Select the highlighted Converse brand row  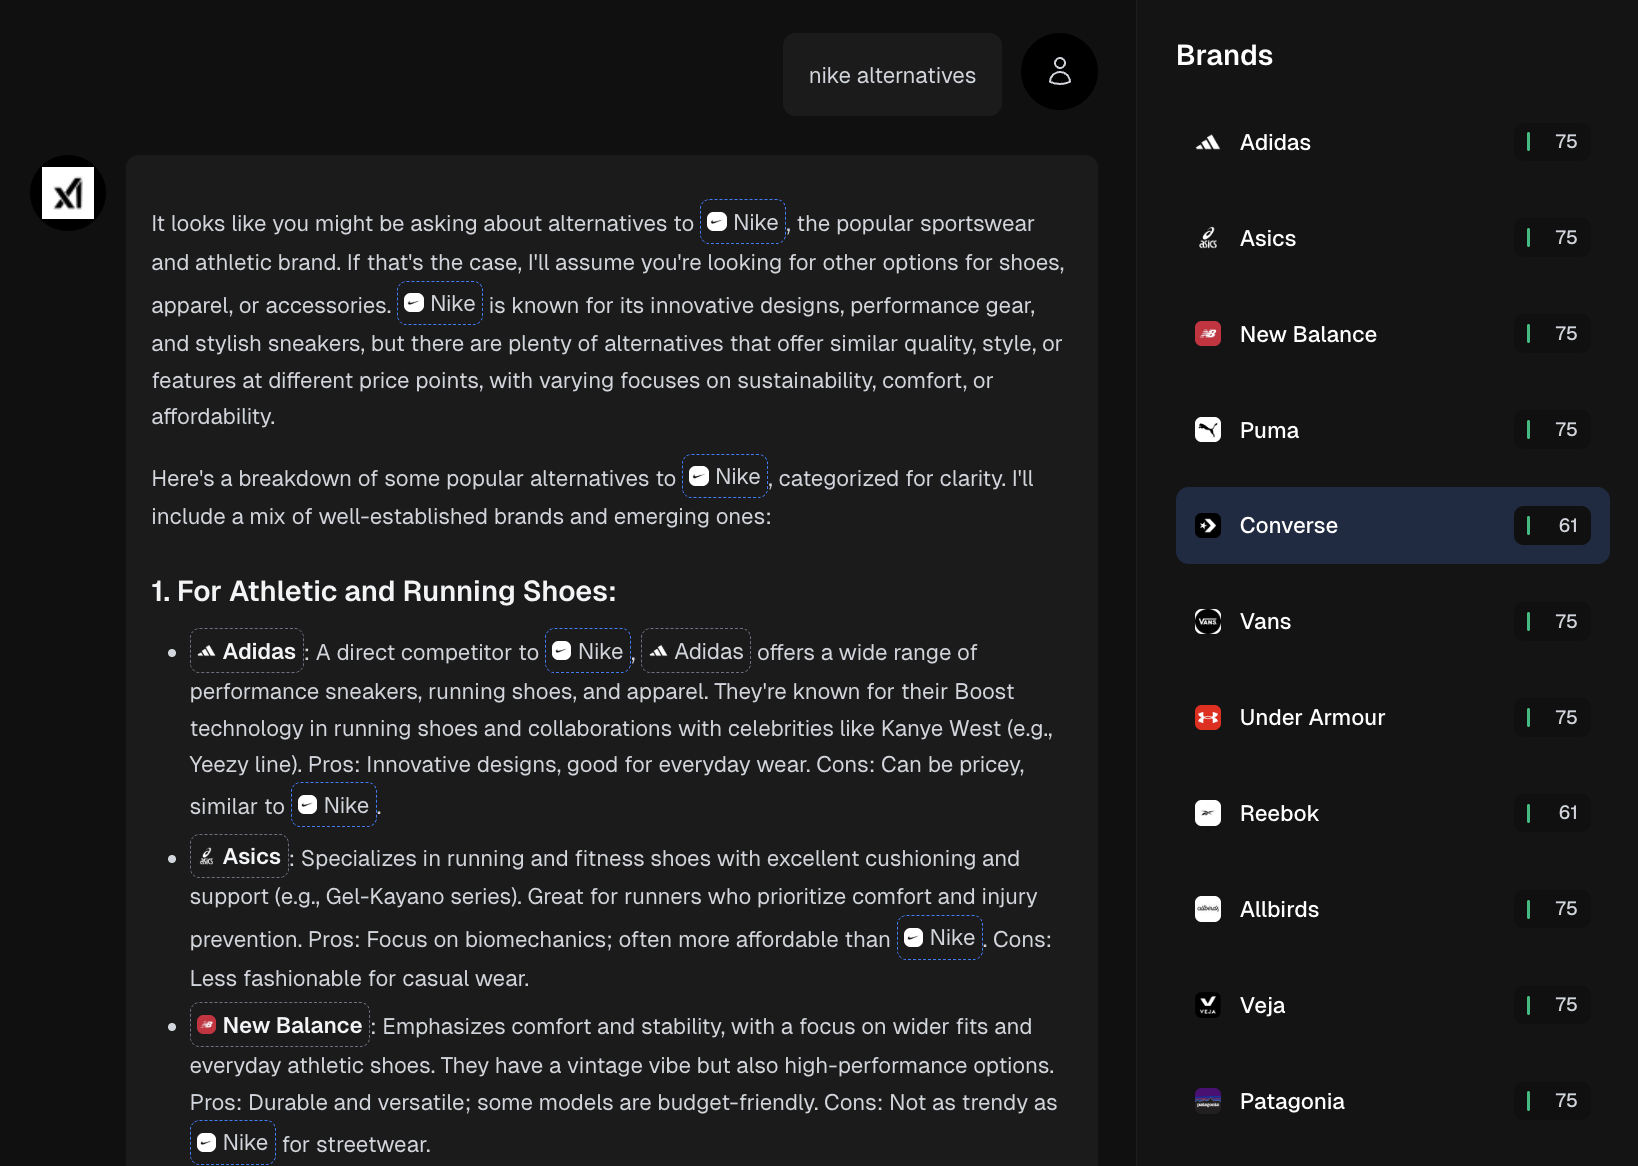[x=1391, y=525]
